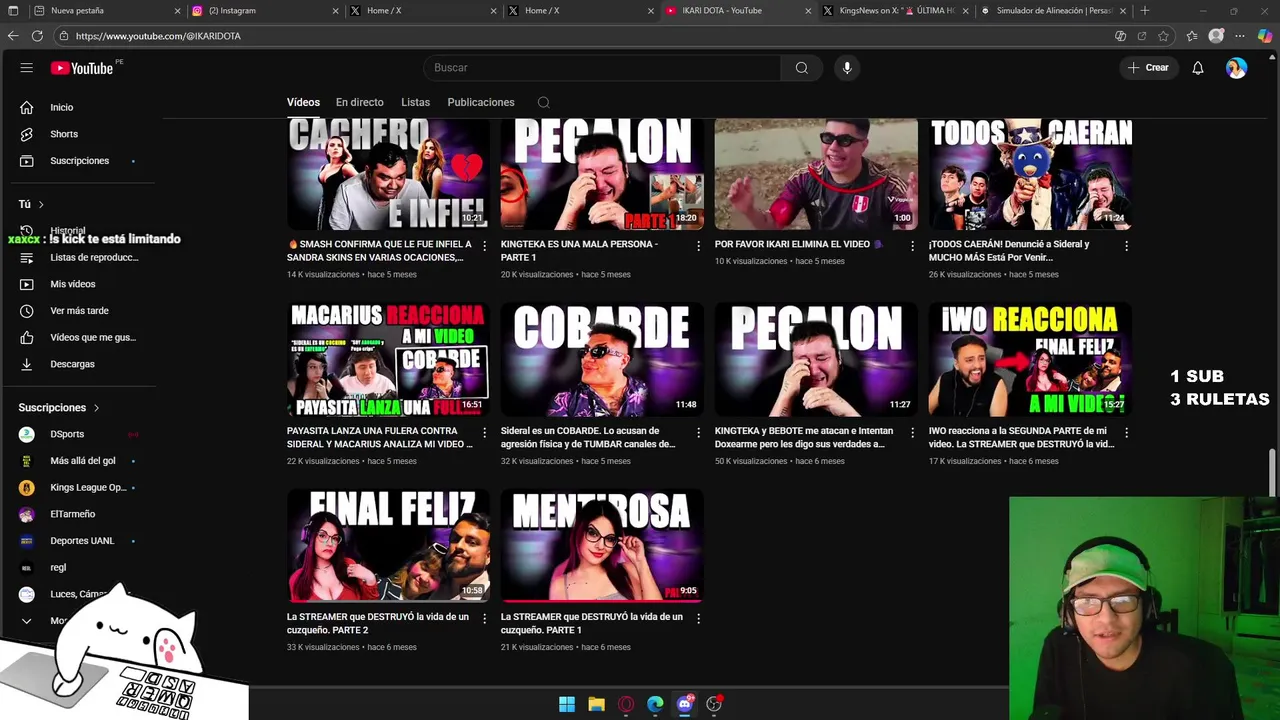Open File Explorer from taskbar
The height and width of the screenshot is (720, 1280).
coord(596,704)
